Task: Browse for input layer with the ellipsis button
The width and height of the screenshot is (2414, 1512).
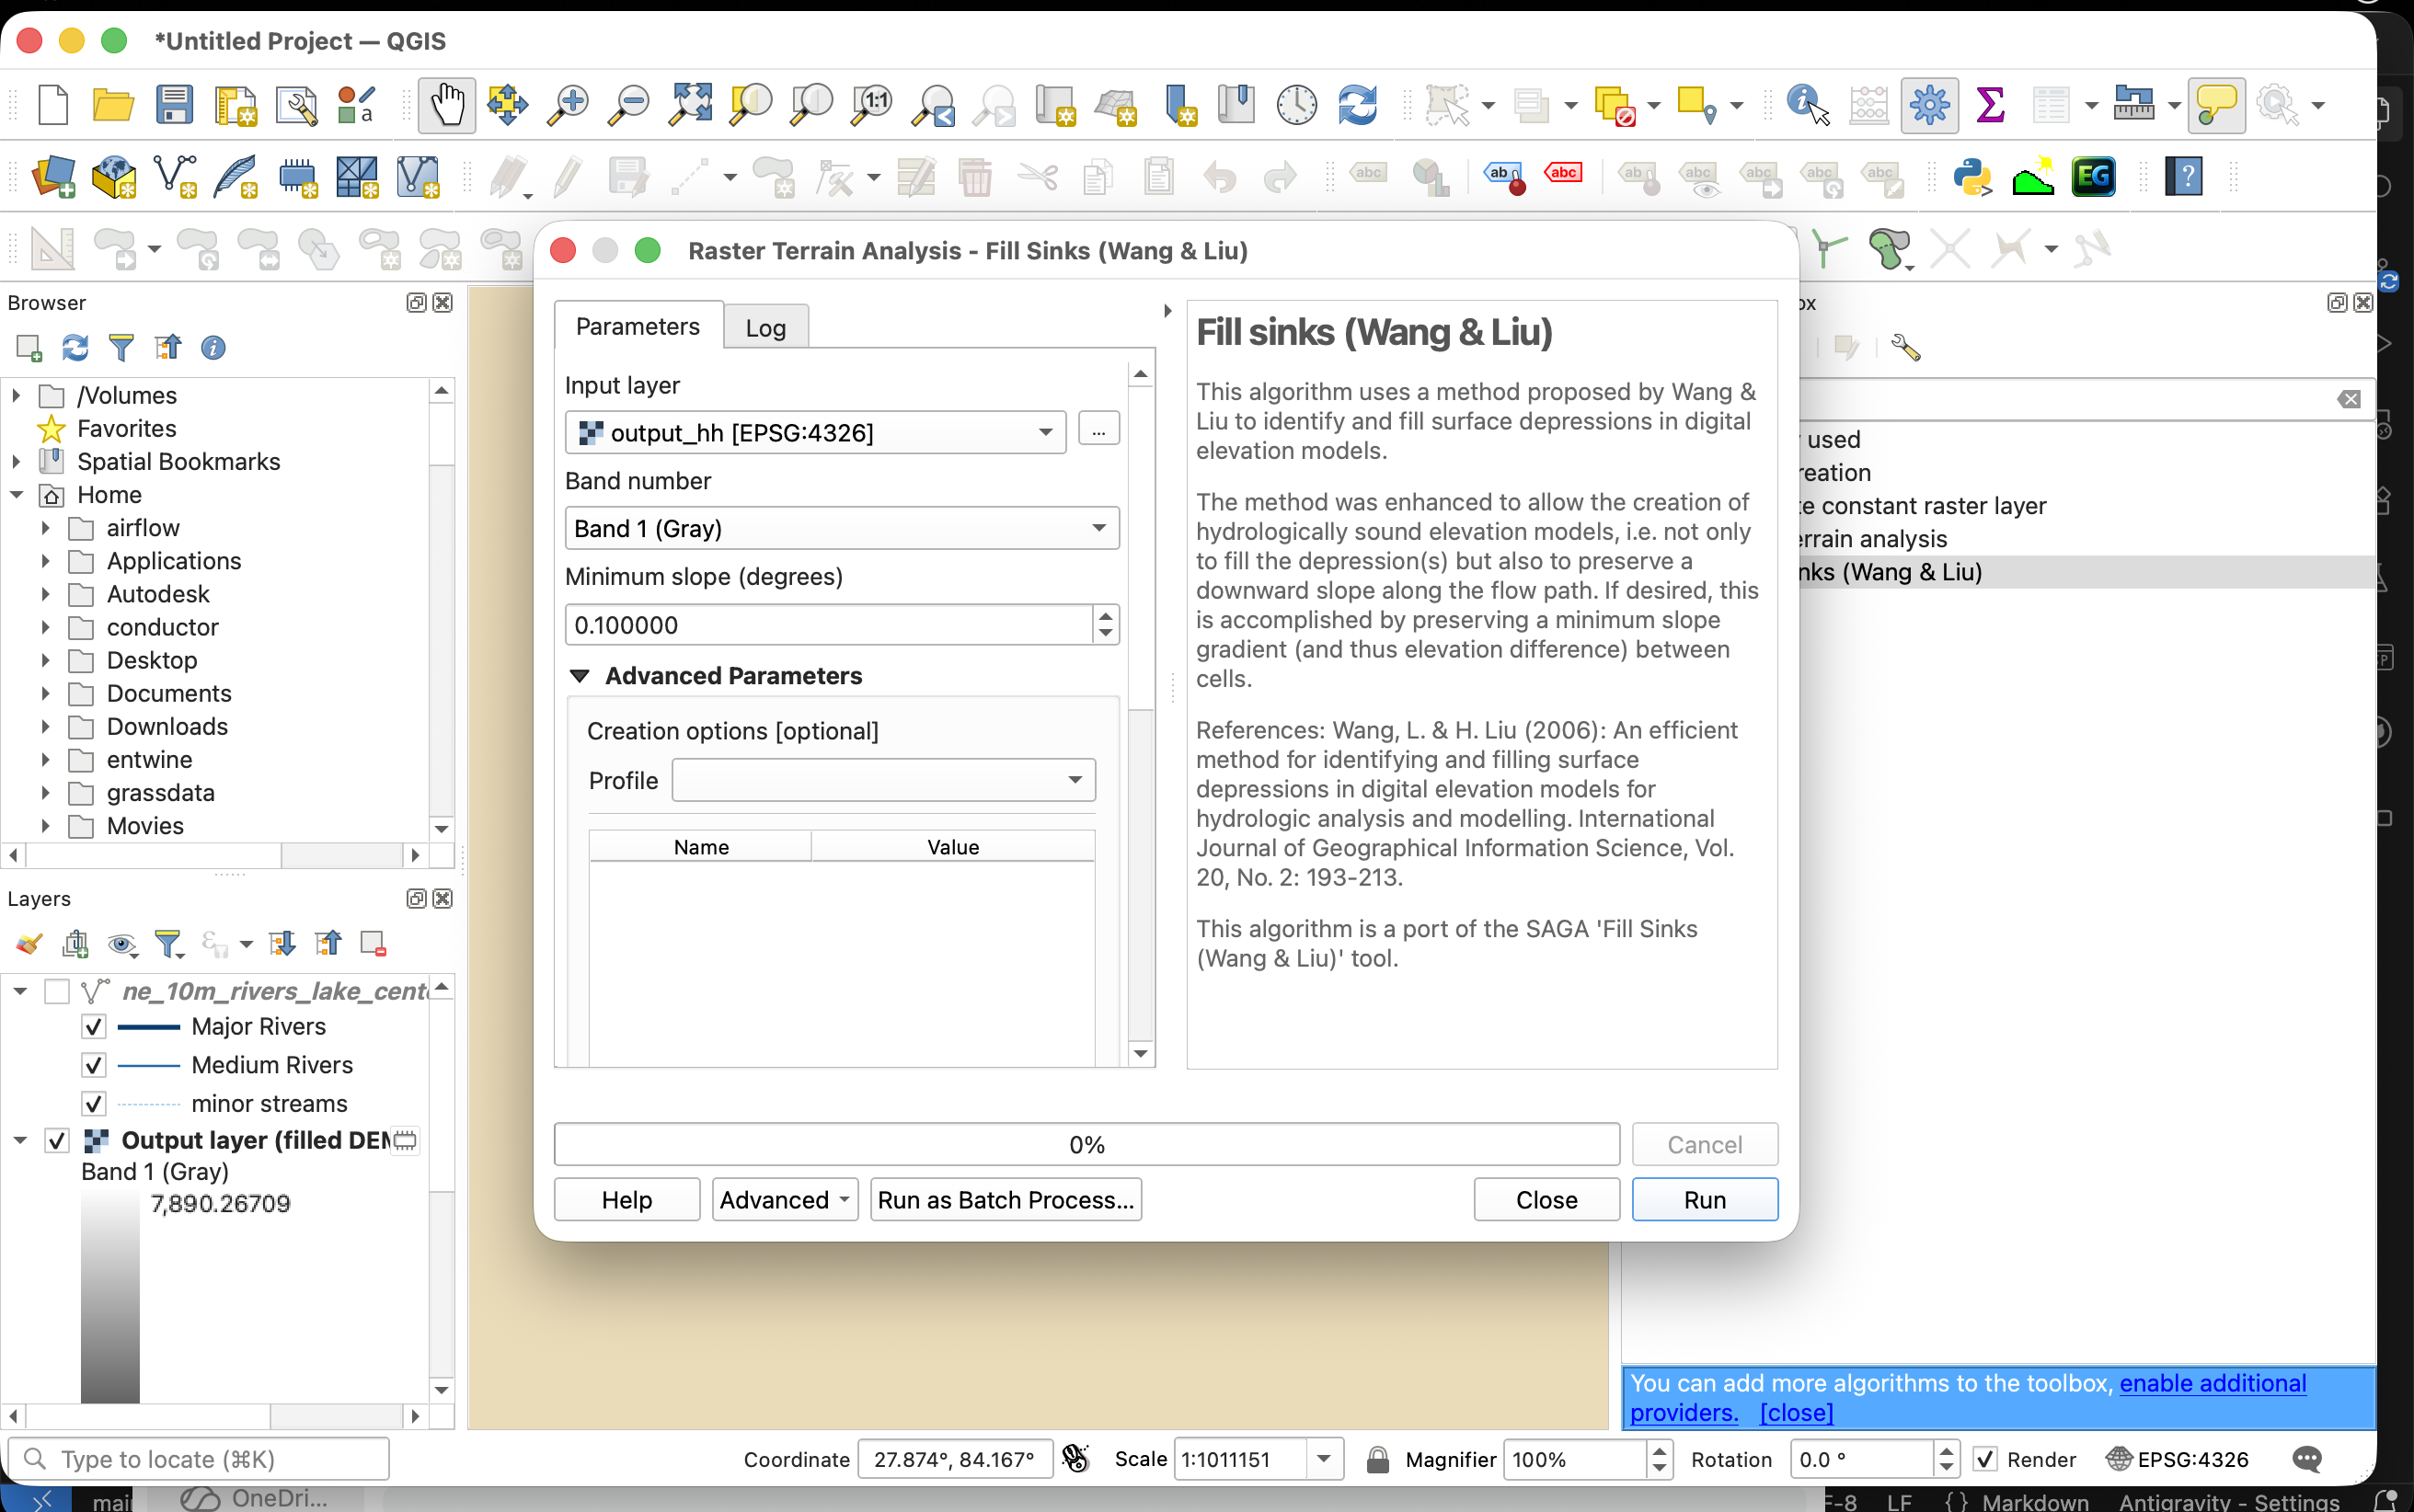Action: pos(1098,430)
